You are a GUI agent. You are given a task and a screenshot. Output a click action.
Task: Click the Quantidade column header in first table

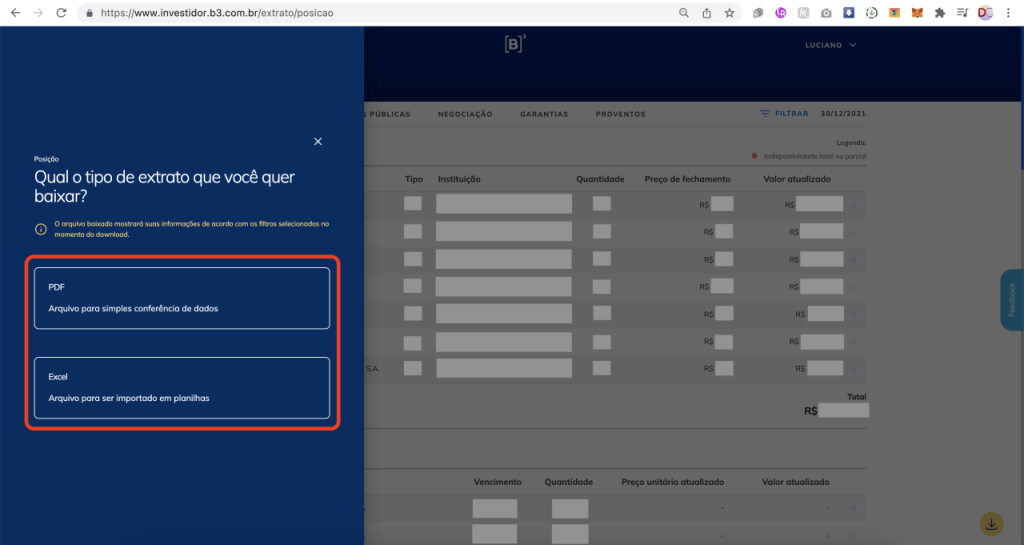pos(600,179)
